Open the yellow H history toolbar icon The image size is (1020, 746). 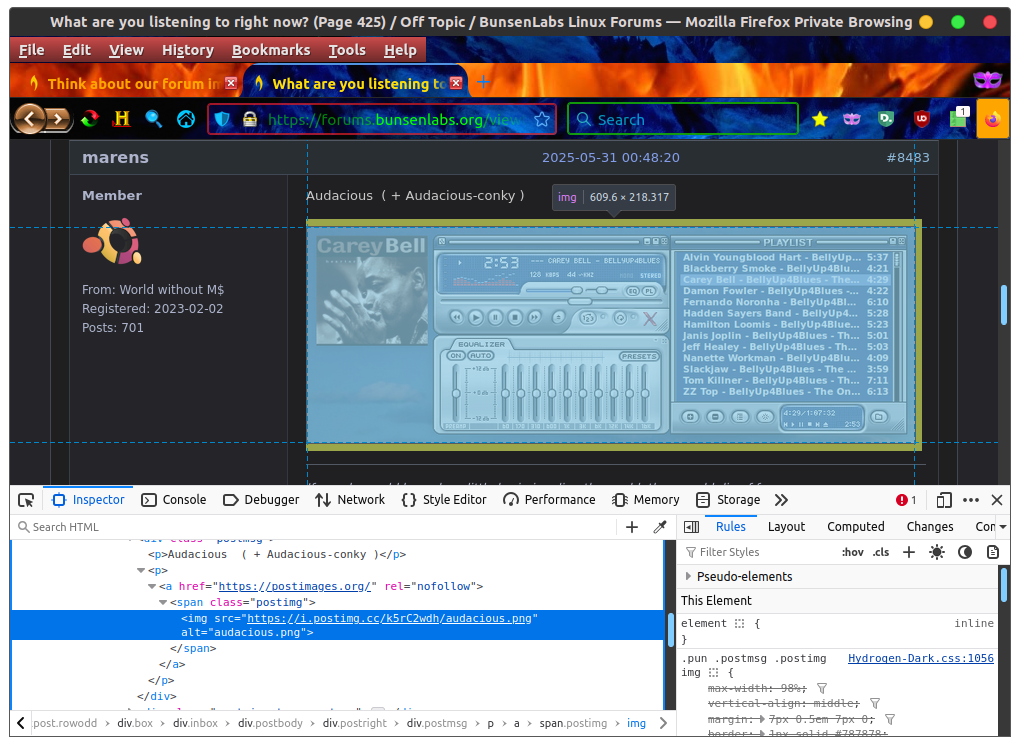coord(122,119)
